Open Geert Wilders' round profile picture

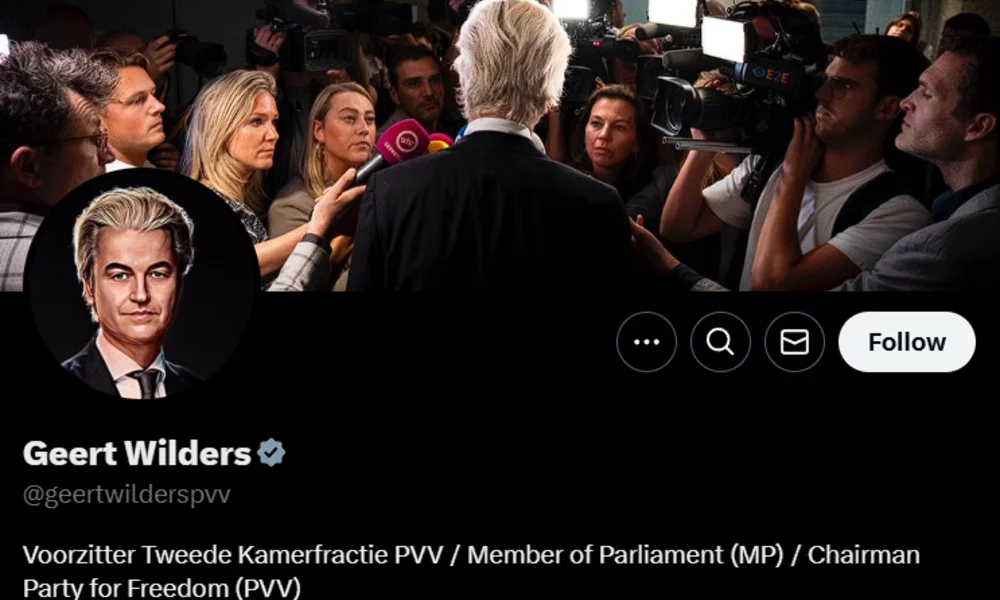[x=142, y=285]
